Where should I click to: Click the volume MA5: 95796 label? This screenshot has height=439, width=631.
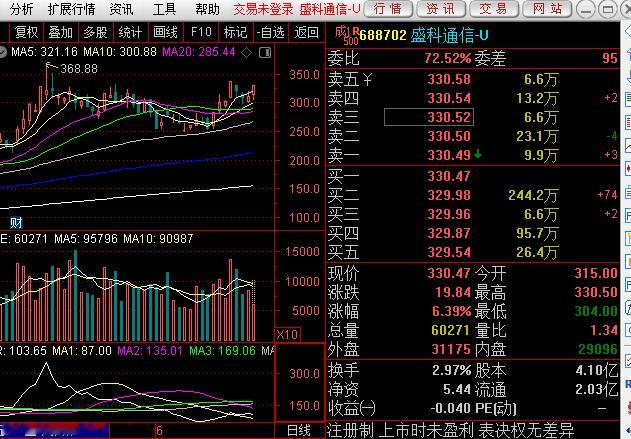(x=86, y=239)
